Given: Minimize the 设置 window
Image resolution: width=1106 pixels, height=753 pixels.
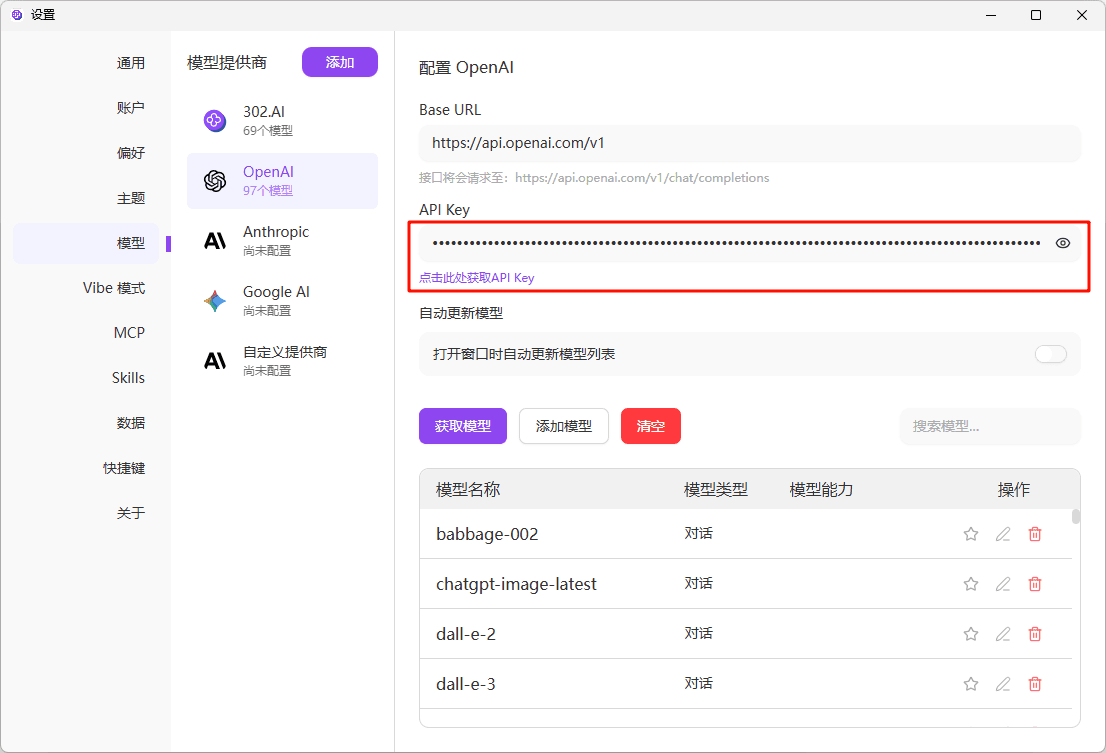Looking at the screenshot, I should pos(991,15).
